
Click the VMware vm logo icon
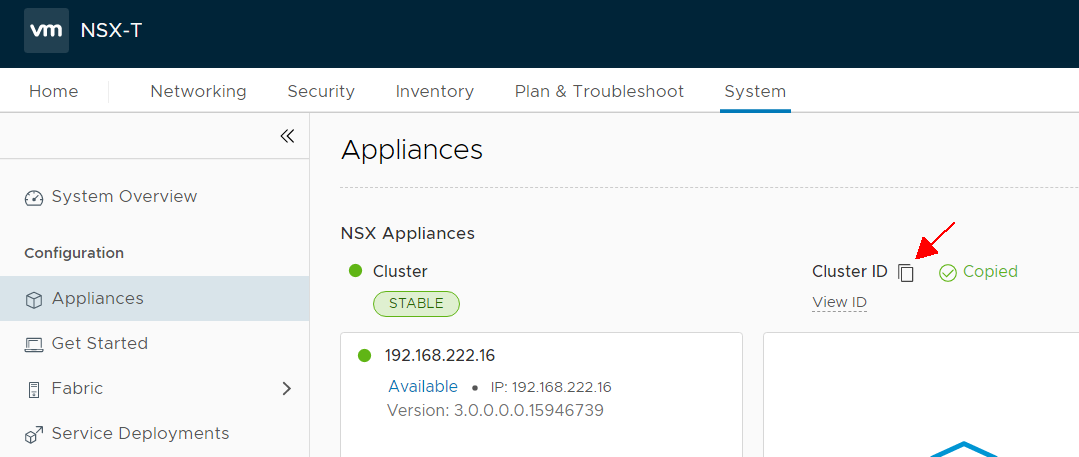46,31
